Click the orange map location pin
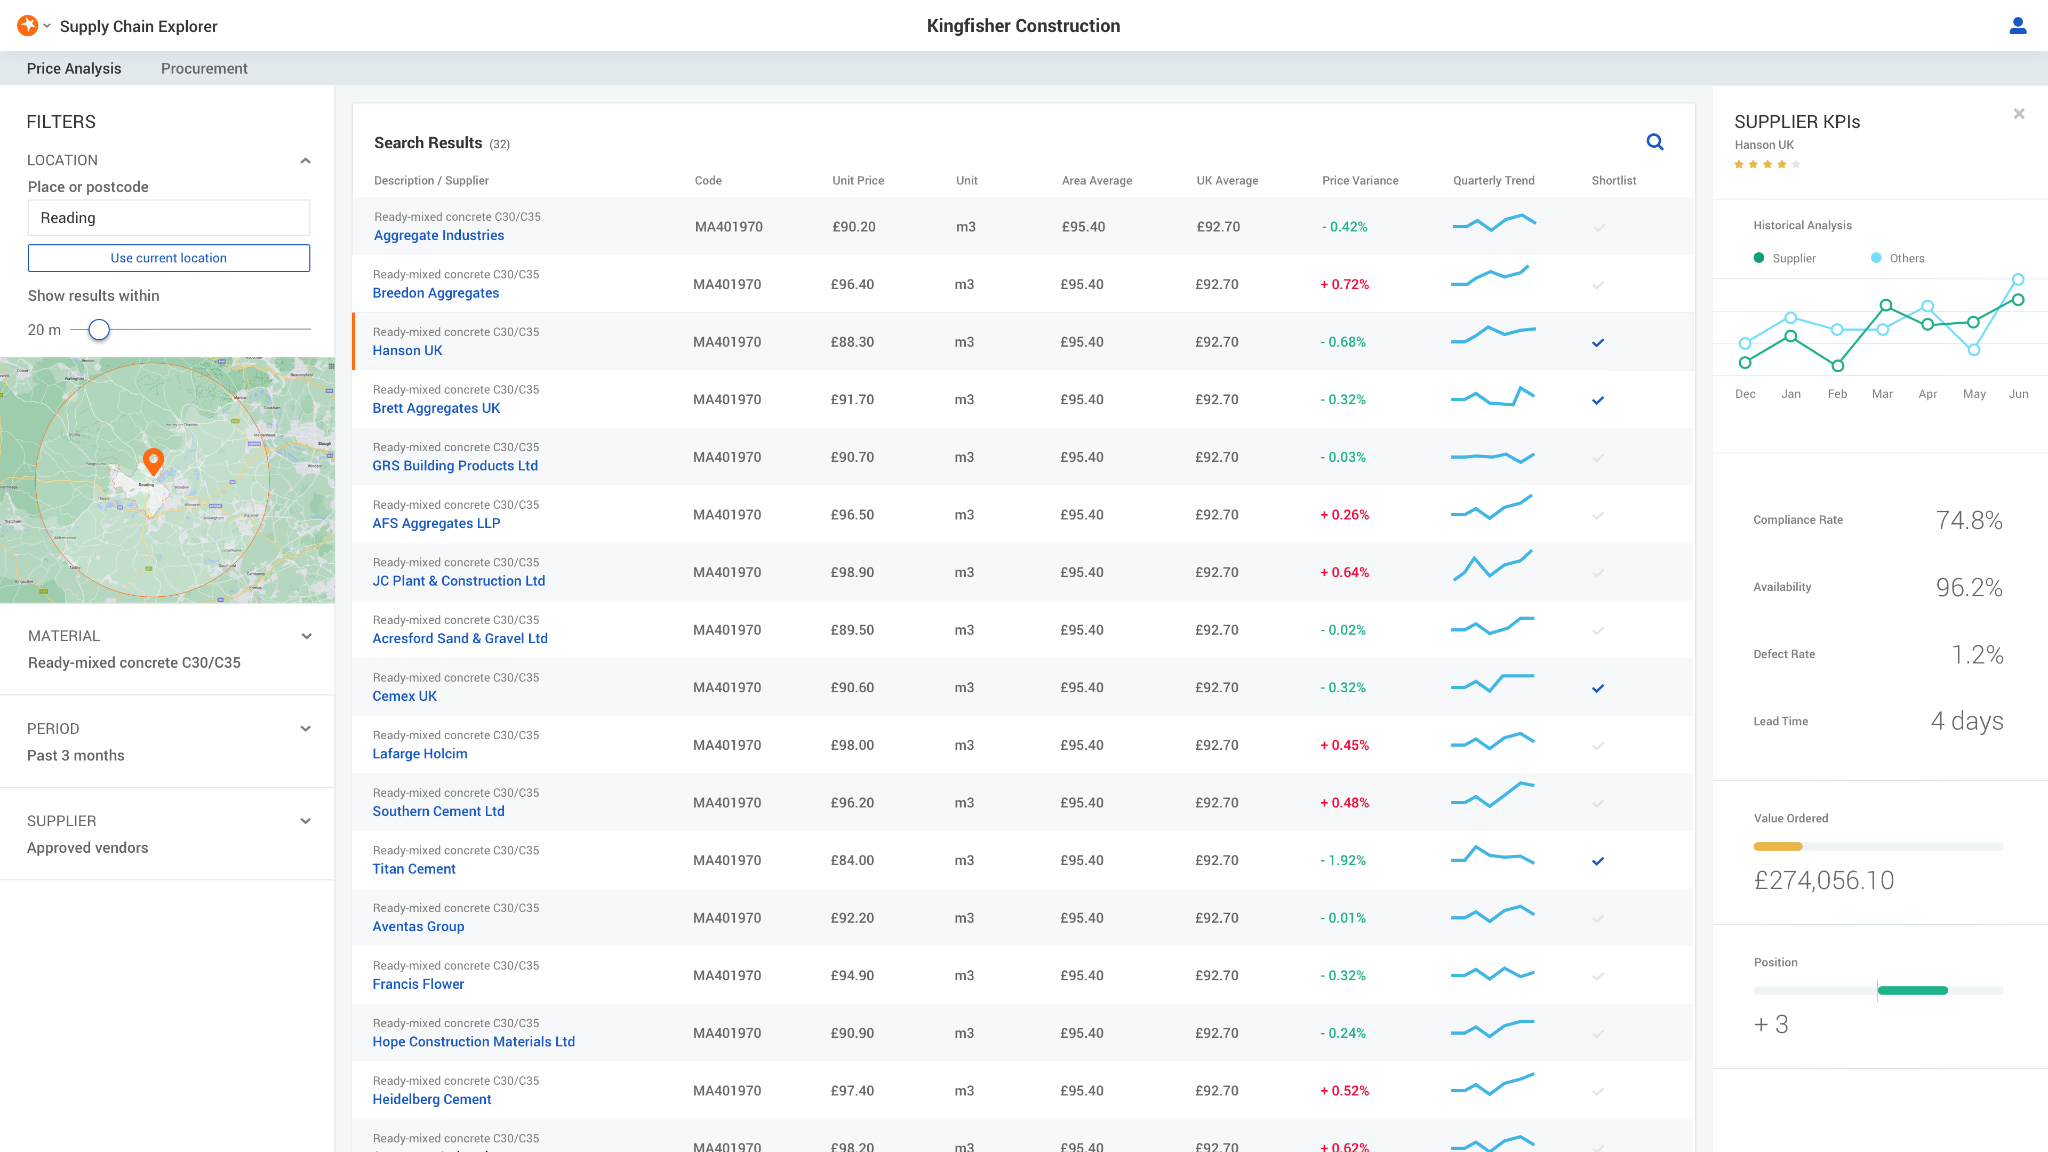This screenshot has width=2048, height=1152. (x=153, y=460)
